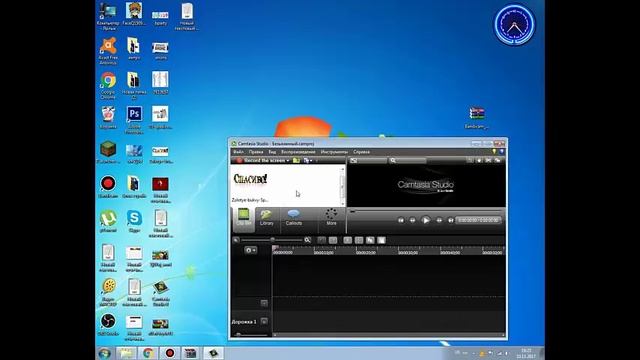Viewport: 640px width, 360px height.
Task: Open Google Chrome desktop shortcut
Action: pos(108,86)
